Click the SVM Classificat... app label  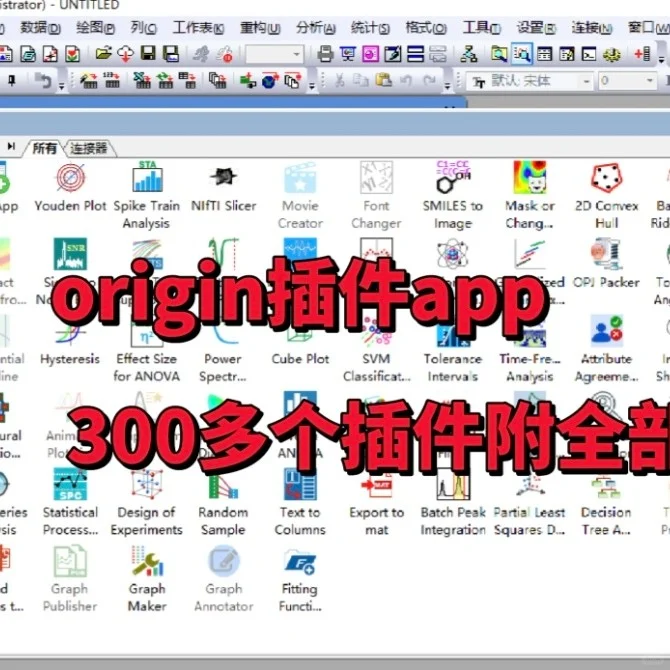click(376, 367)
